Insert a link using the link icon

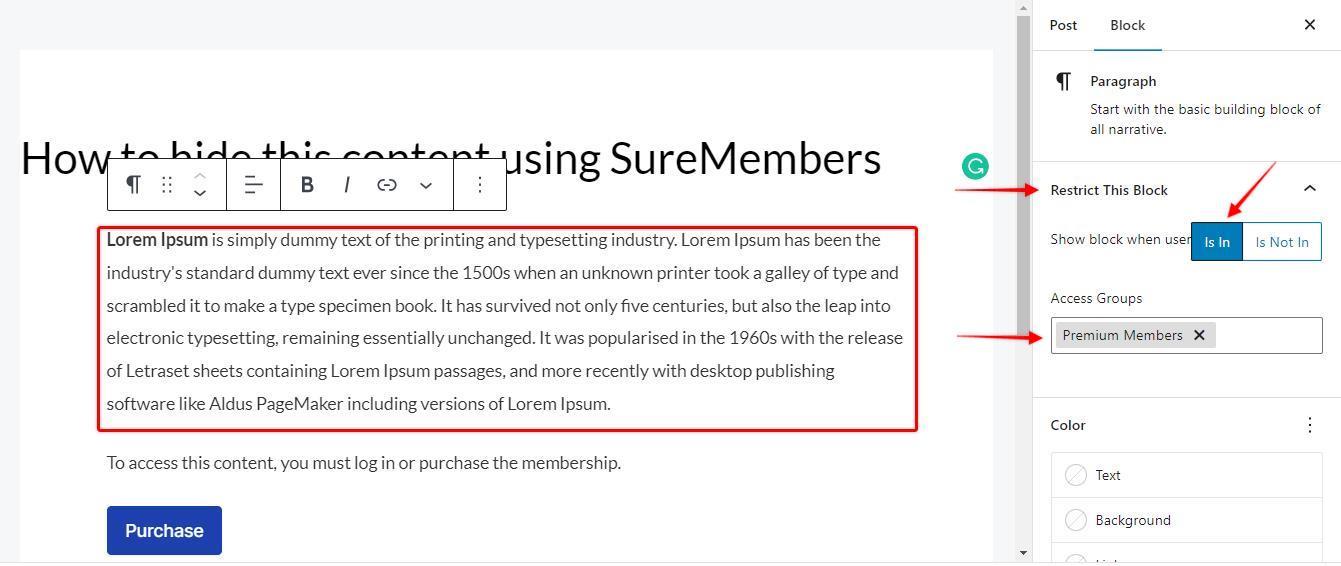click(387, 184)
